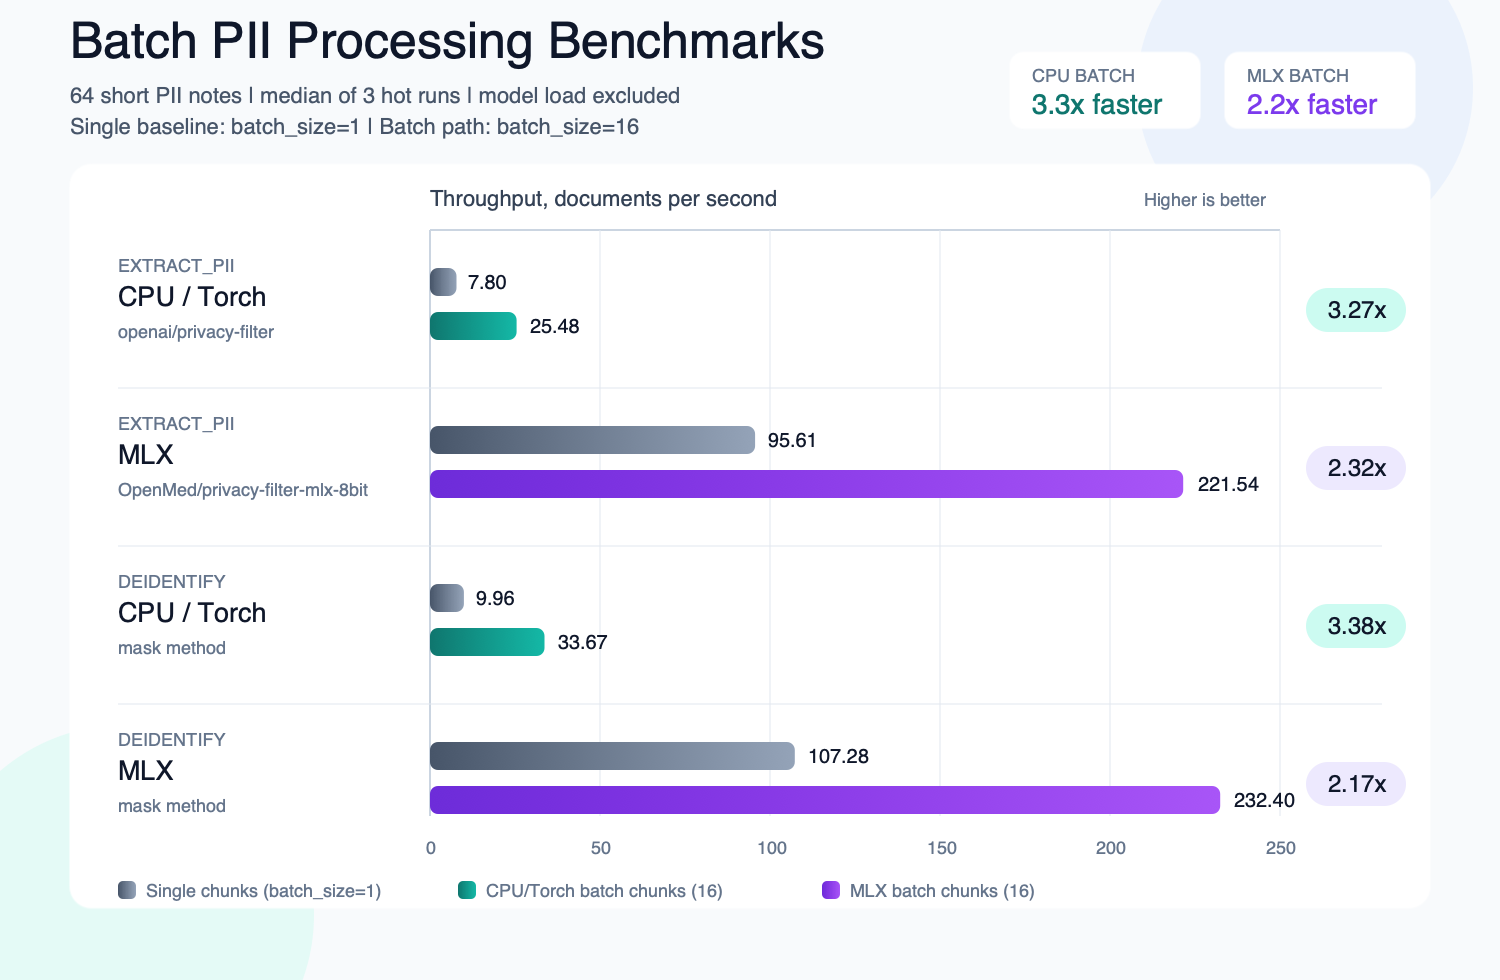
Task: Click the 95.61 gray MLX bar
Action: [x=592, y=440]
